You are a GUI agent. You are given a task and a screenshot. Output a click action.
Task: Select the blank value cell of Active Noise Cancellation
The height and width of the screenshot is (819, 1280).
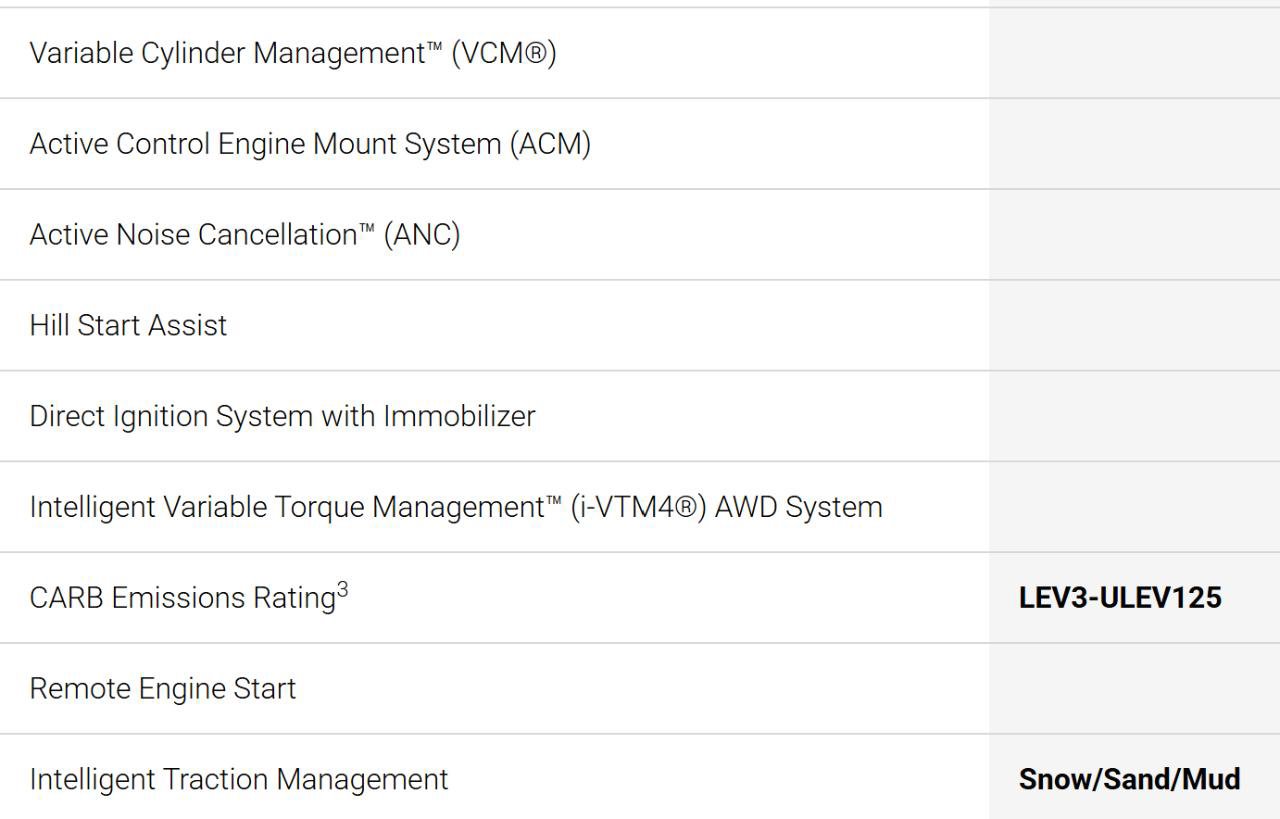(1135, 235)
